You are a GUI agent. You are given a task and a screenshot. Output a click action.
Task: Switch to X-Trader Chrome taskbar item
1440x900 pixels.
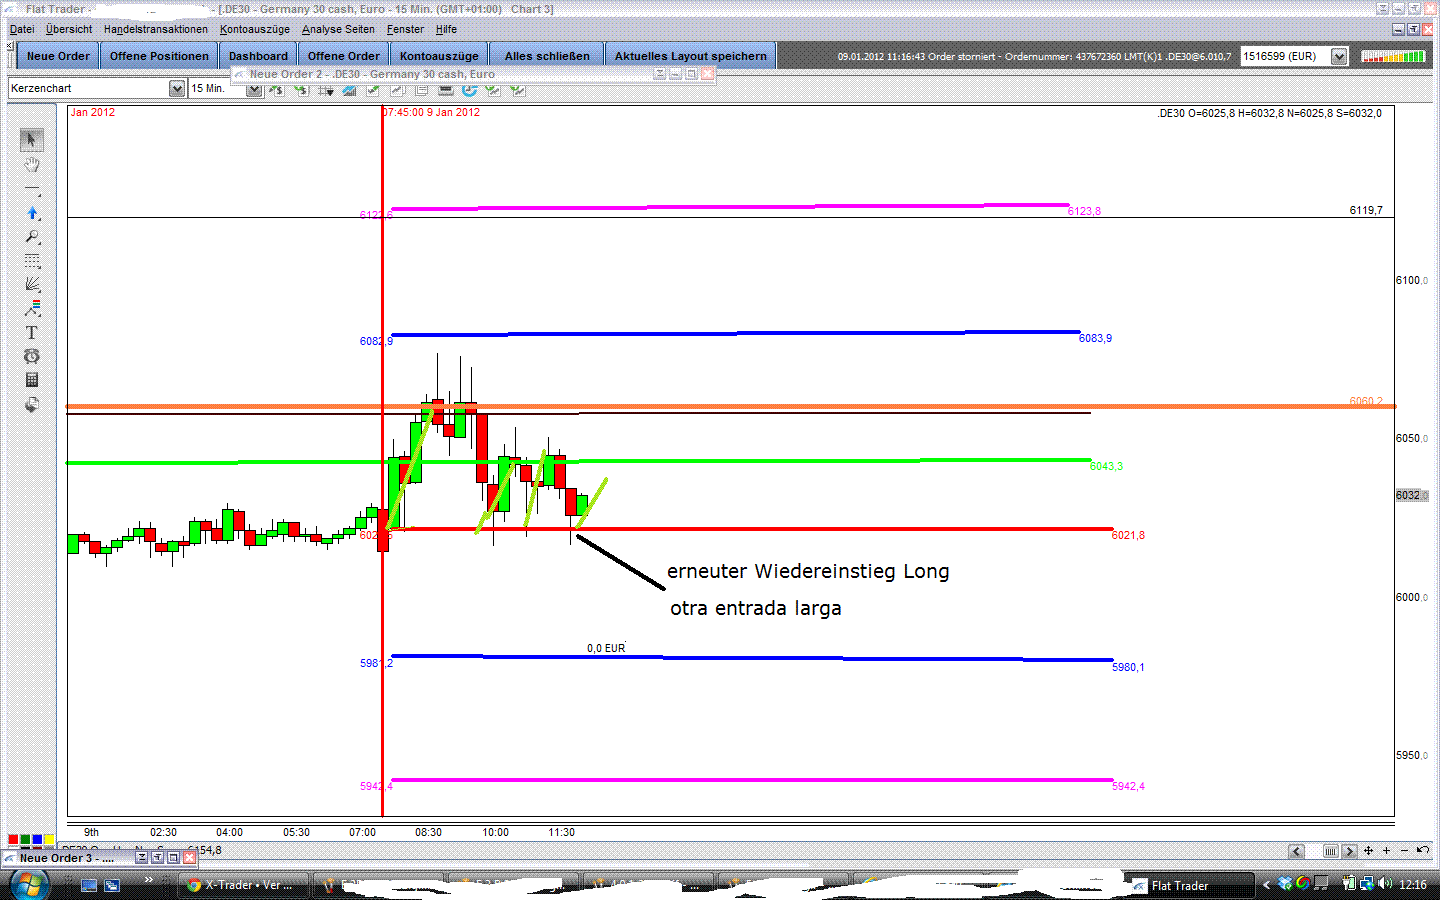pyautogui.click(x=245, y=885)
